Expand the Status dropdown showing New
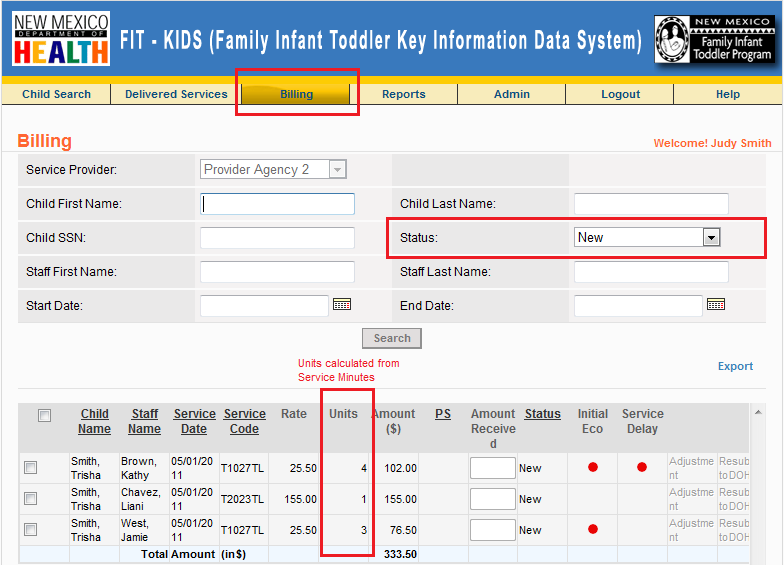The width and height of the screenshot is (784, 565). click(x=711, y=238)
